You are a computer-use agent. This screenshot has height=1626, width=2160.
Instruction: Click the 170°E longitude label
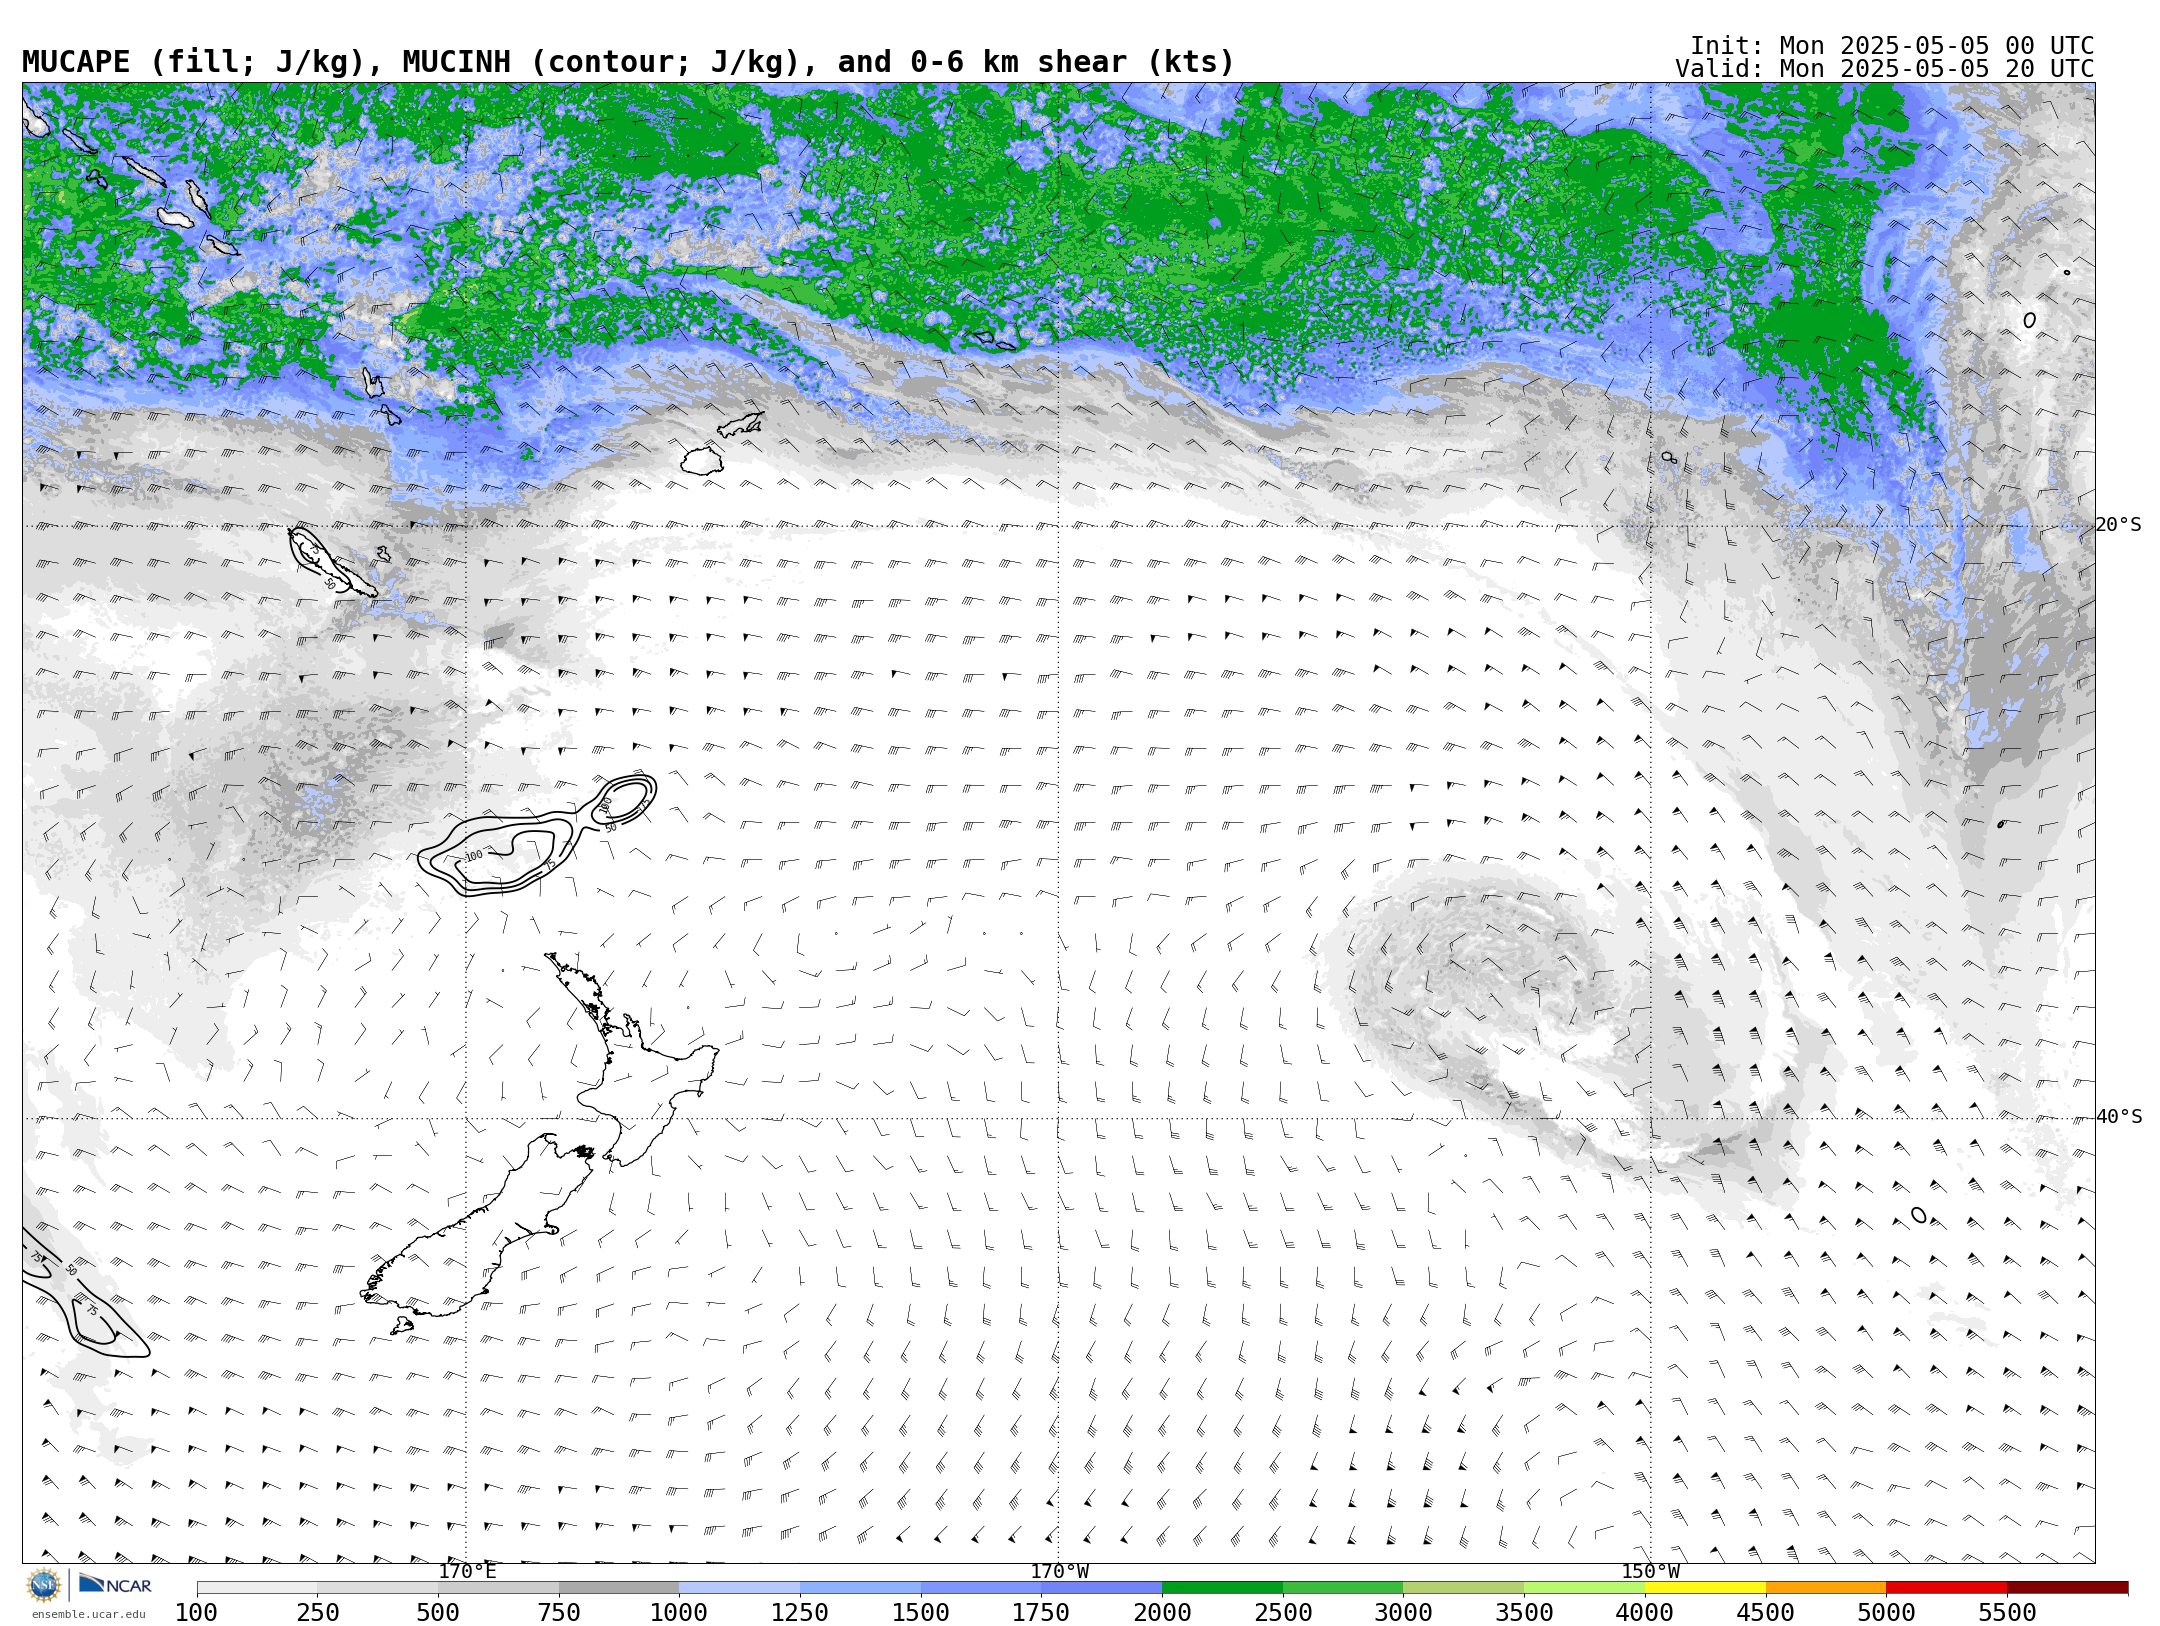467,1572
